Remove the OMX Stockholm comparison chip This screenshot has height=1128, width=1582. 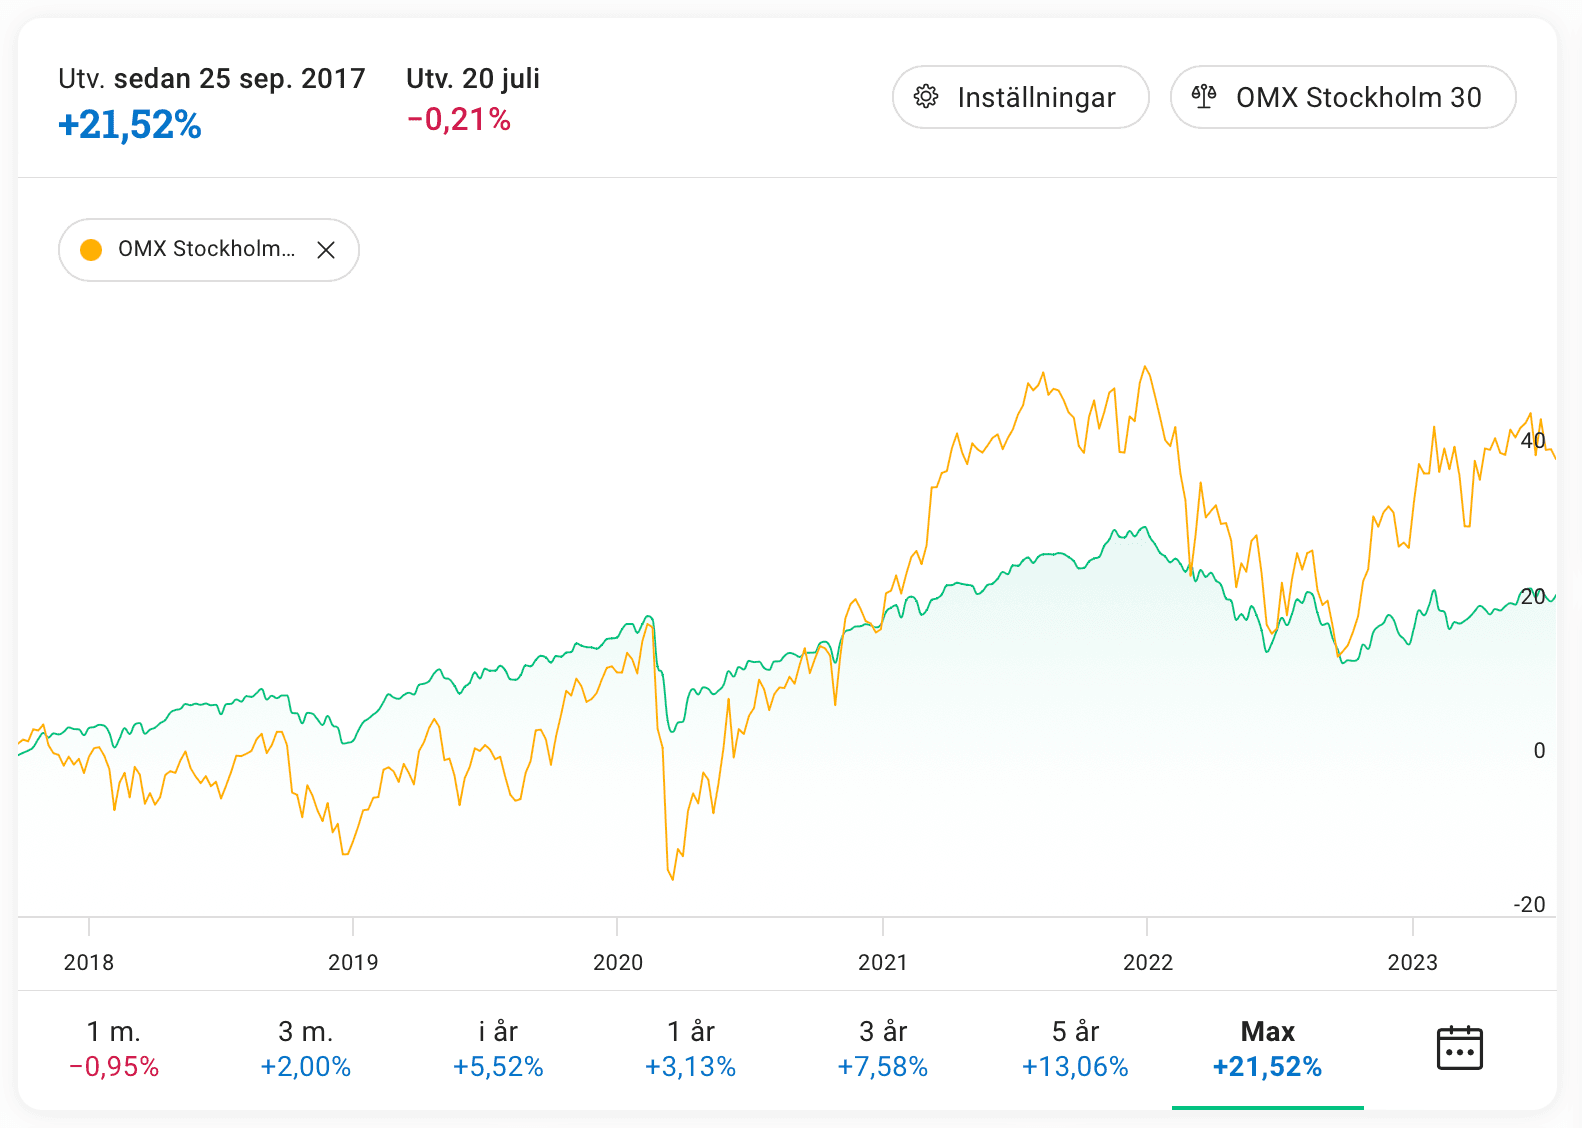[326, 250]
